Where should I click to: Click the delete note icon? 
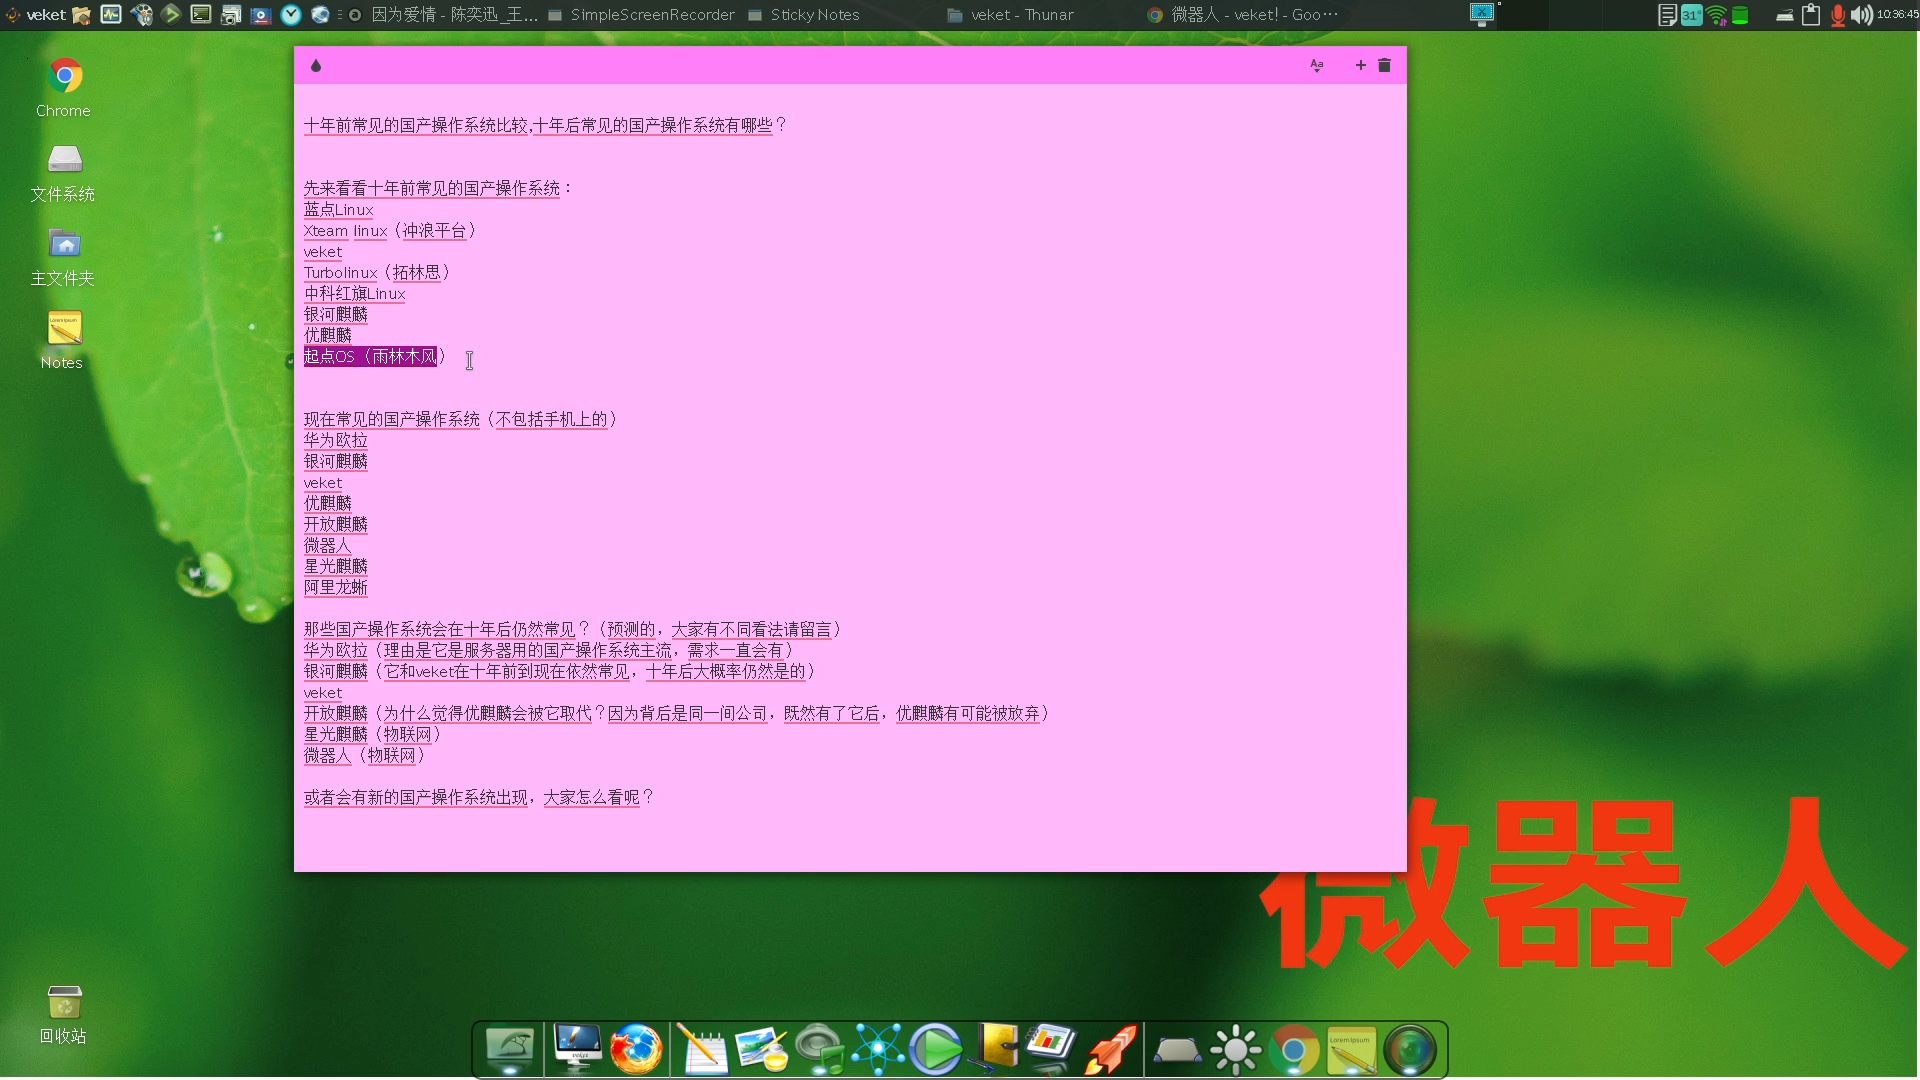point(1383,65)
